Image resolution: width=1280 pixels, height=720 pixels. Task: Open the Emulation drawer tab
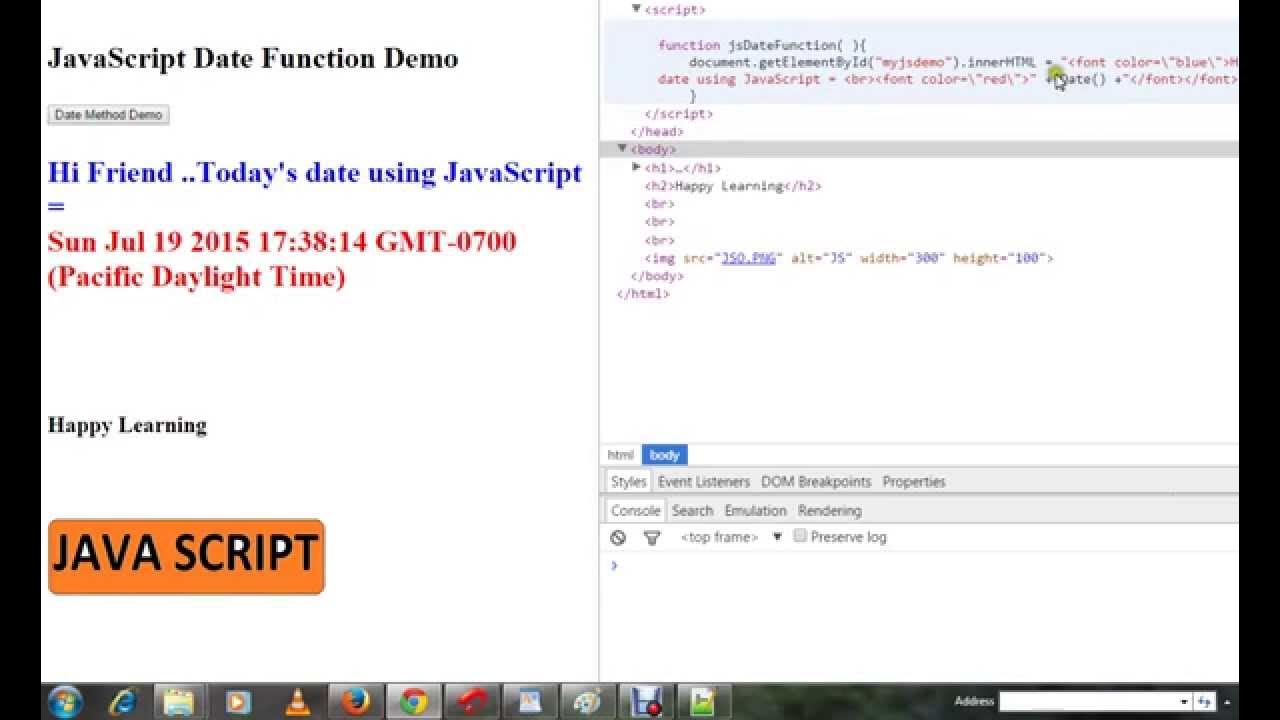coord(755,510)
